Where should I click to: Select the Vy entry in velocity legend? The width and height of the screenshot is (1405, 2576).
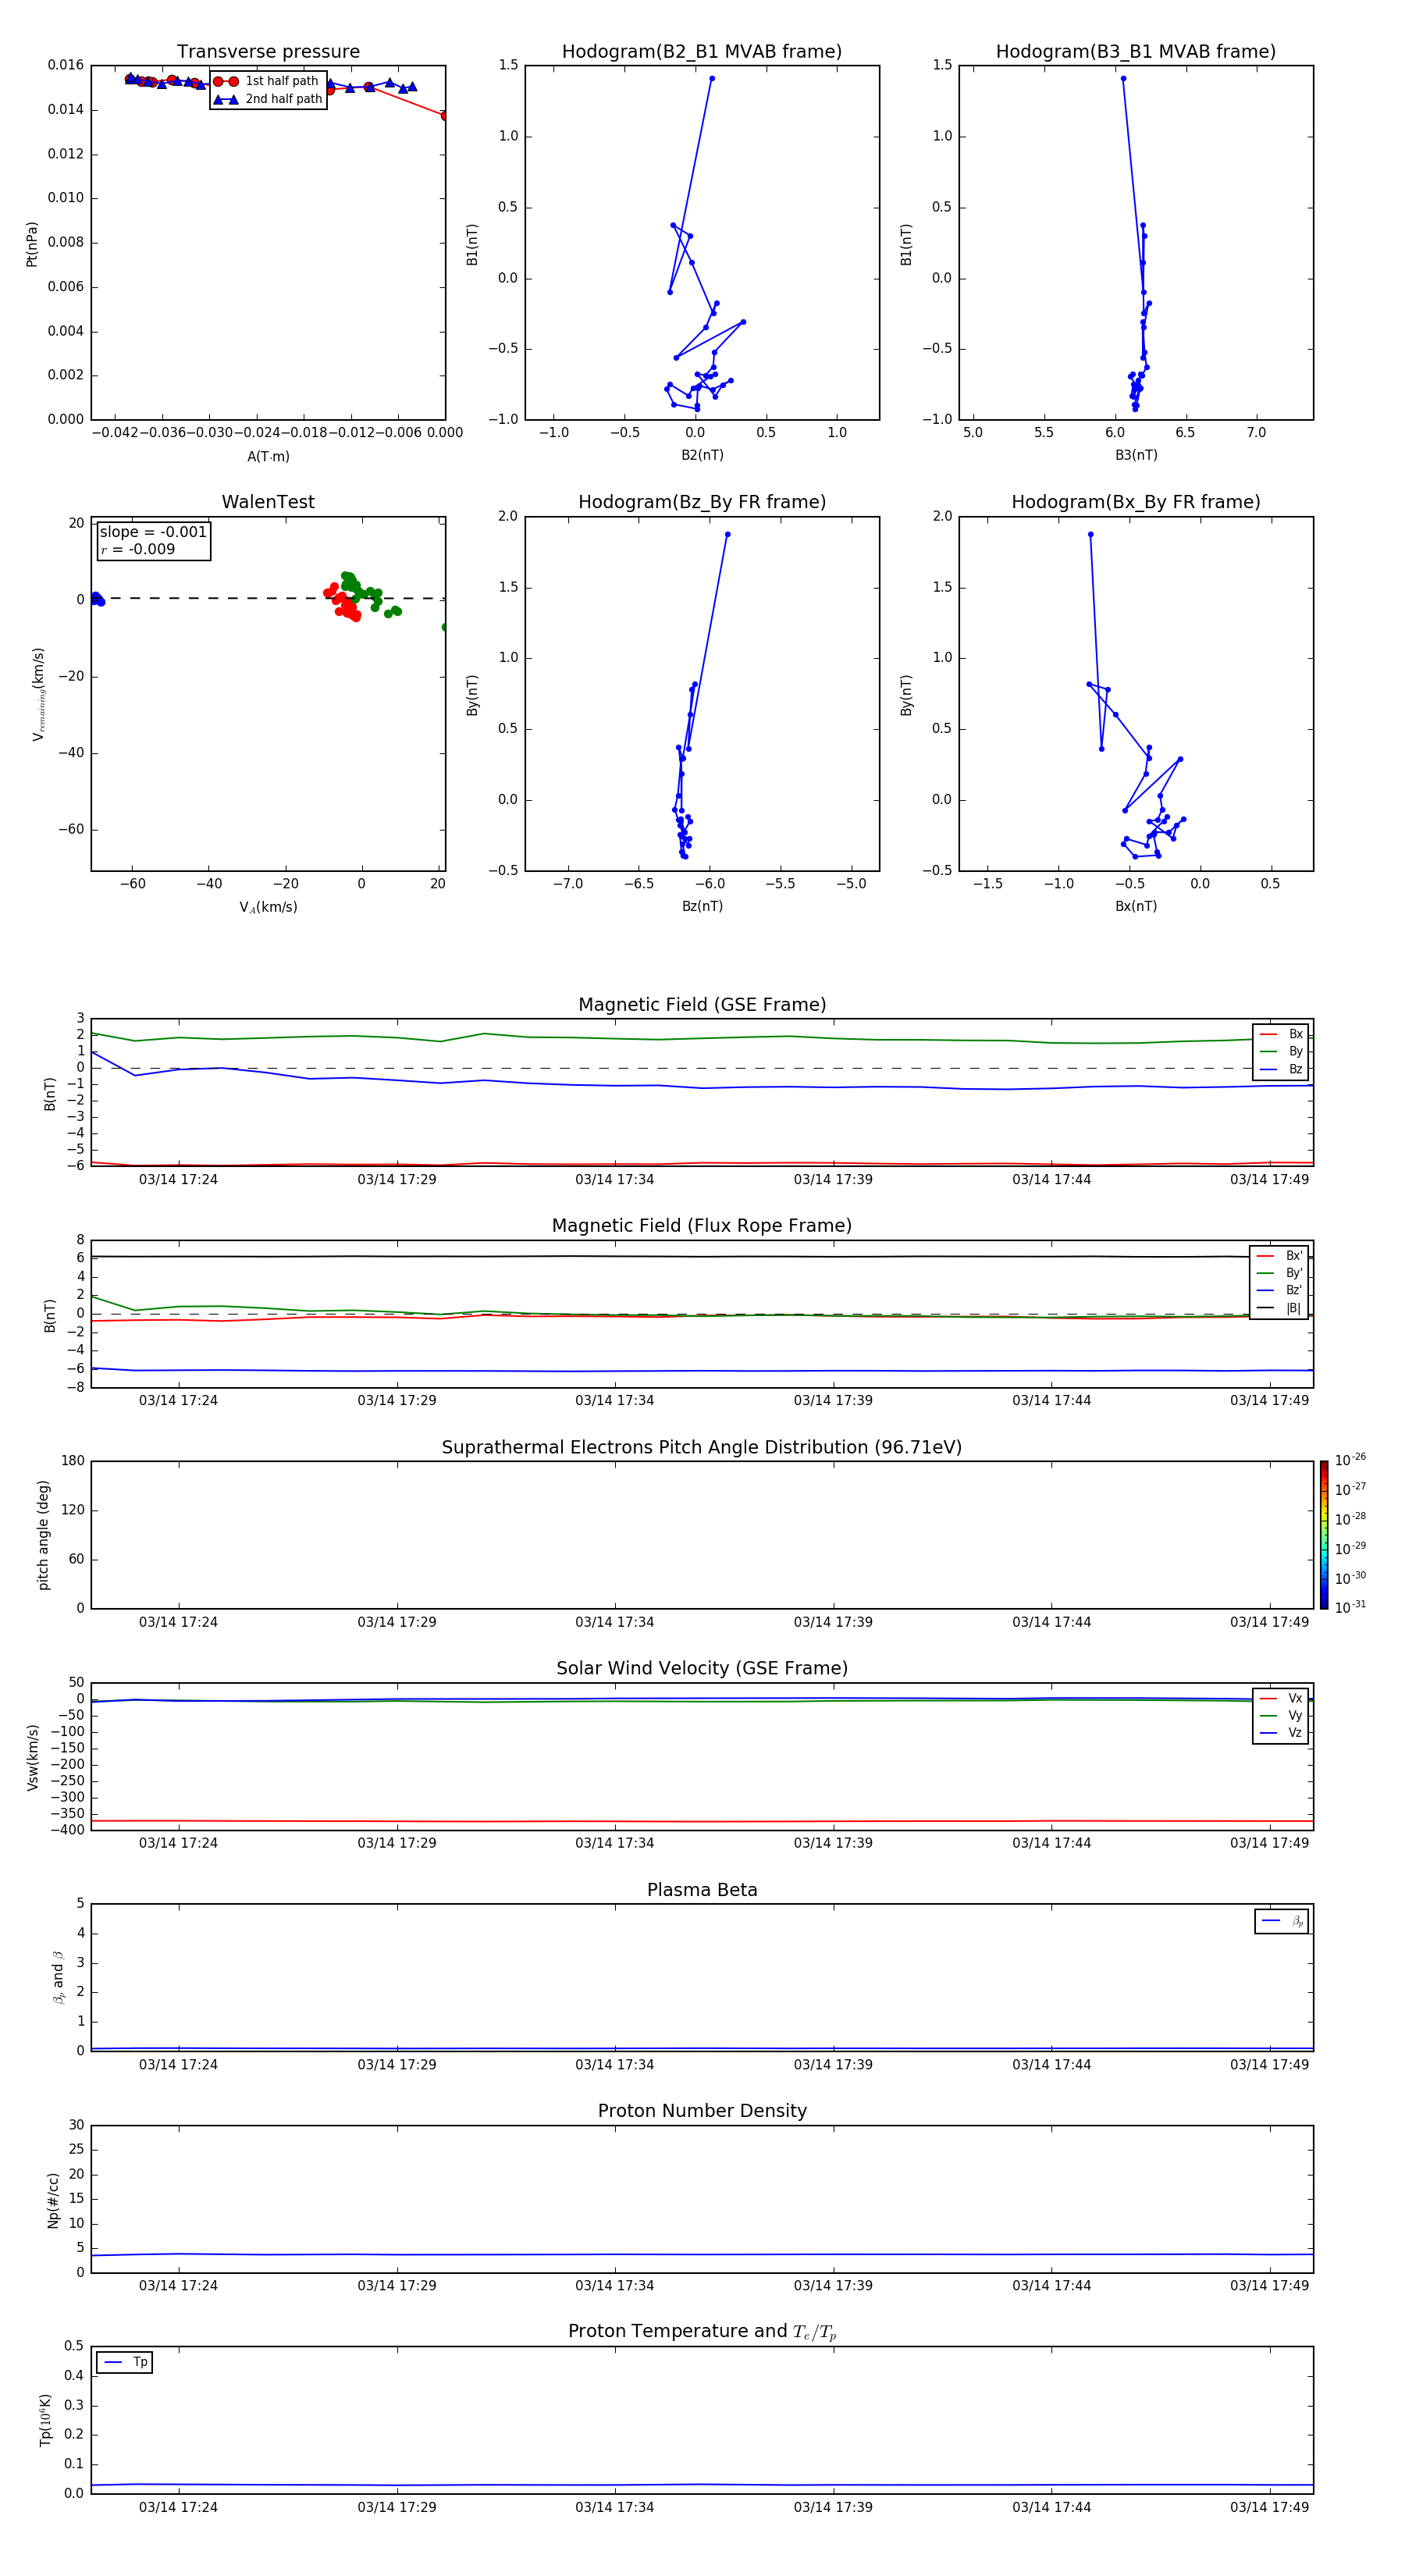point(1281,1716)
